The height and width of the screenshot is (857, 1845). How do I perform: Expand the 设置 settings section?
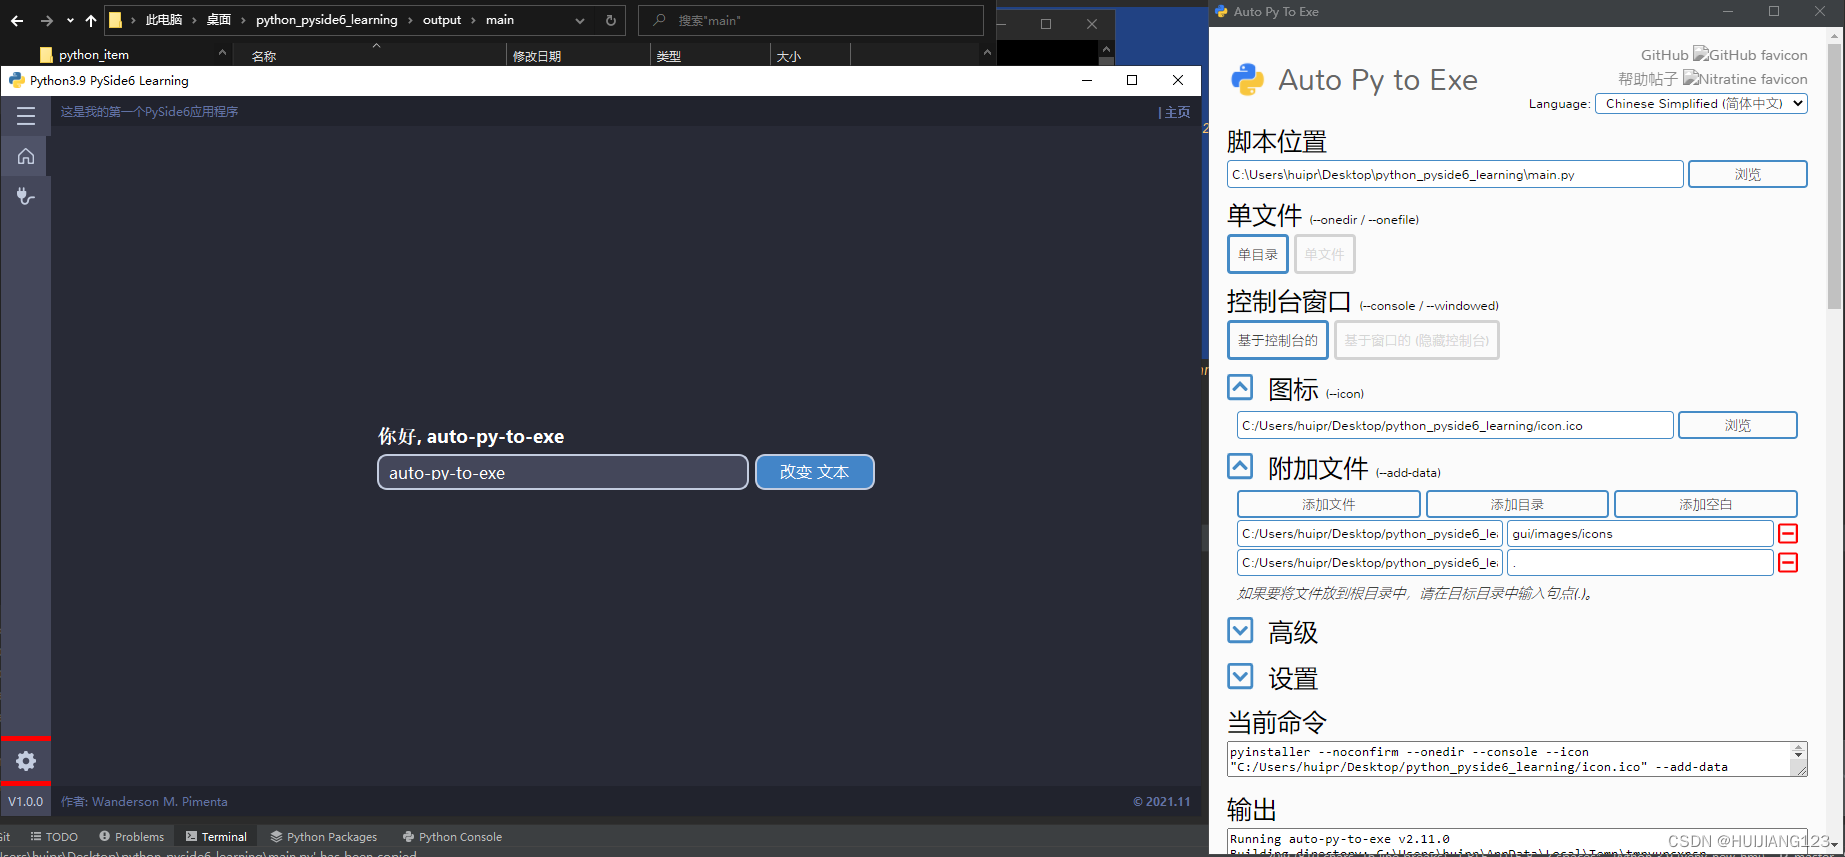pyautogui.click(x=1240, y=676)
